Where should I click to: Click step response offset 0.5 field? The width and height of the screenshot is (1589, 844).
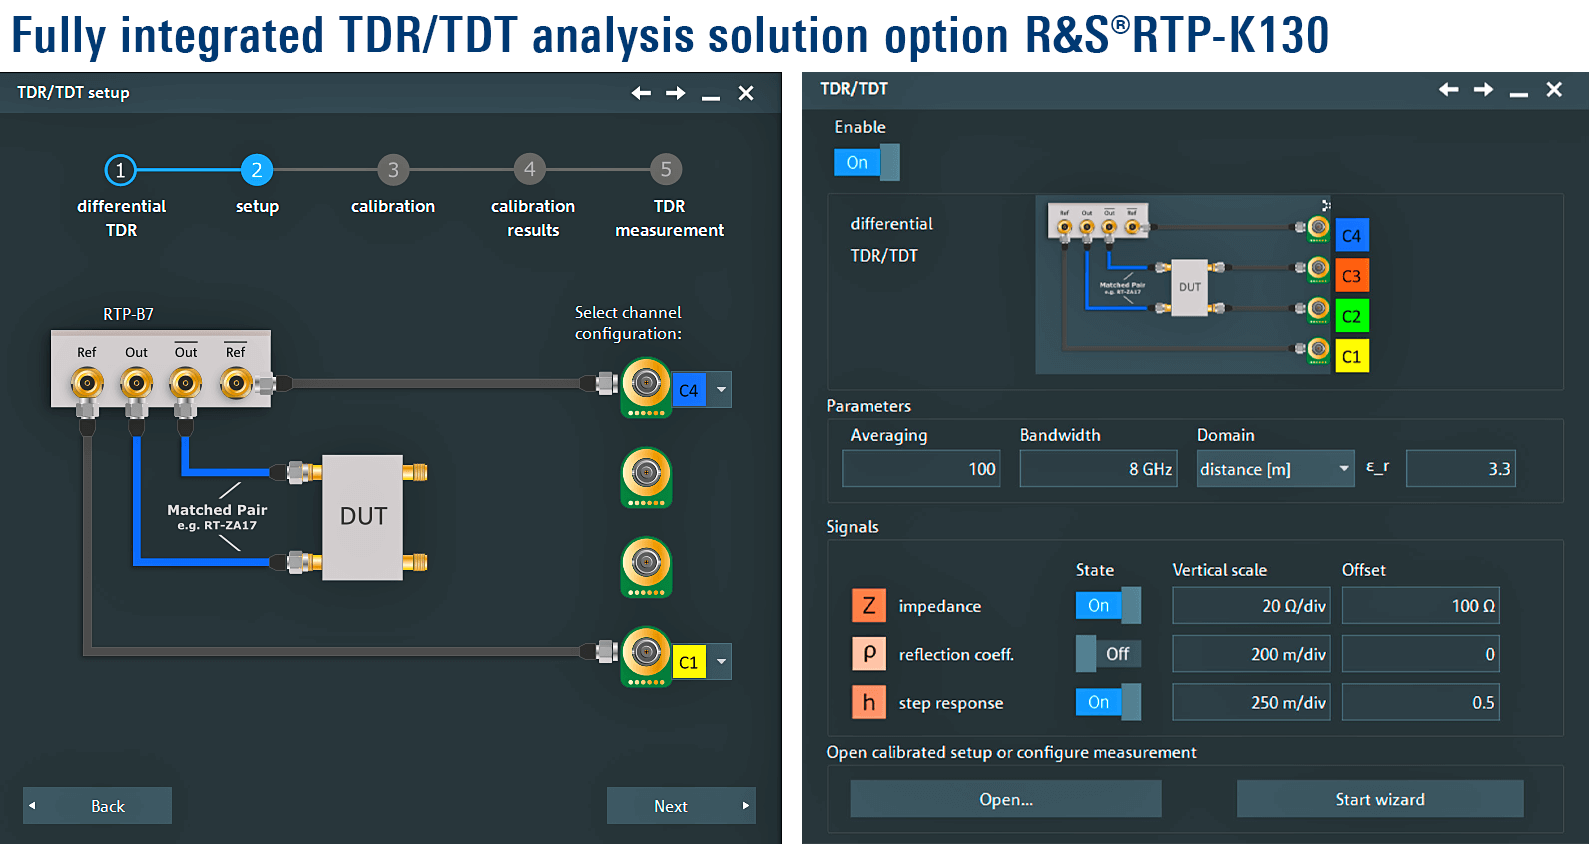coord(1420,702)
